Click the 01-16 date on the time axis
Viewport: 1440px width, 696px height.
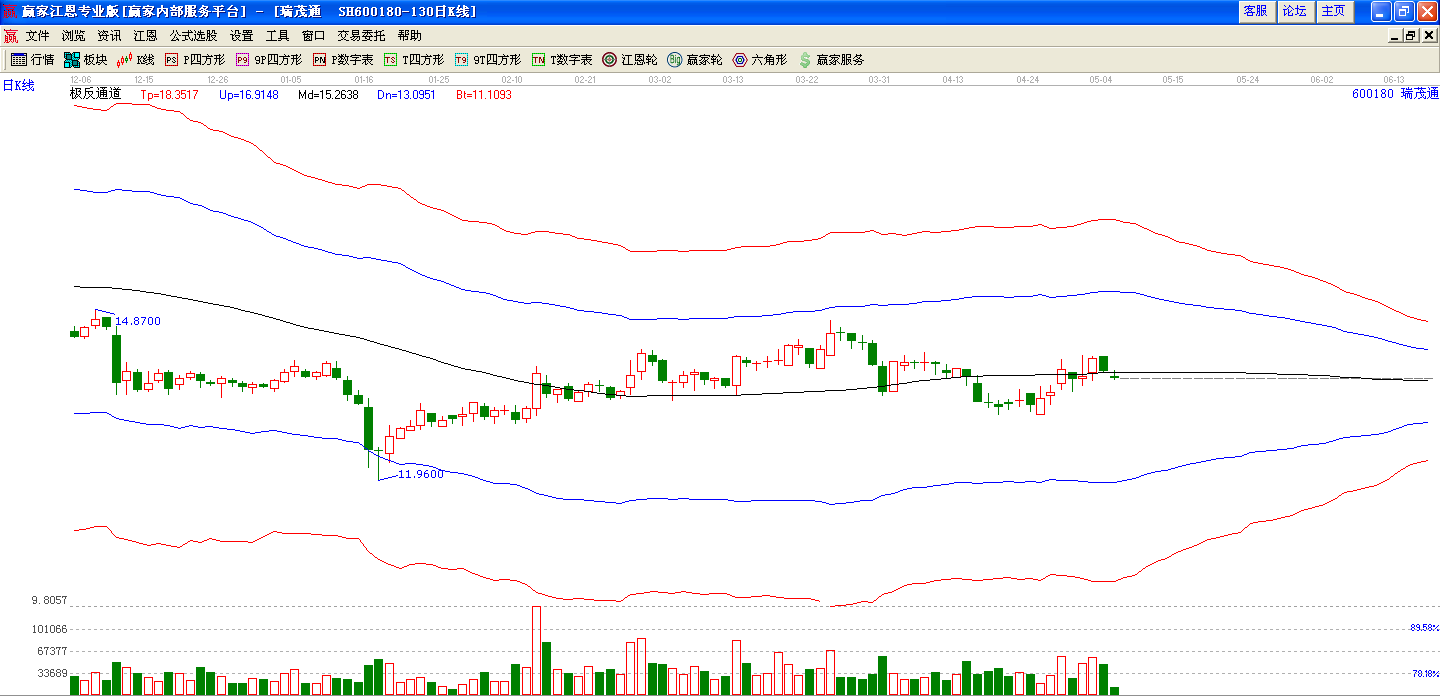[x=364, y=79]
